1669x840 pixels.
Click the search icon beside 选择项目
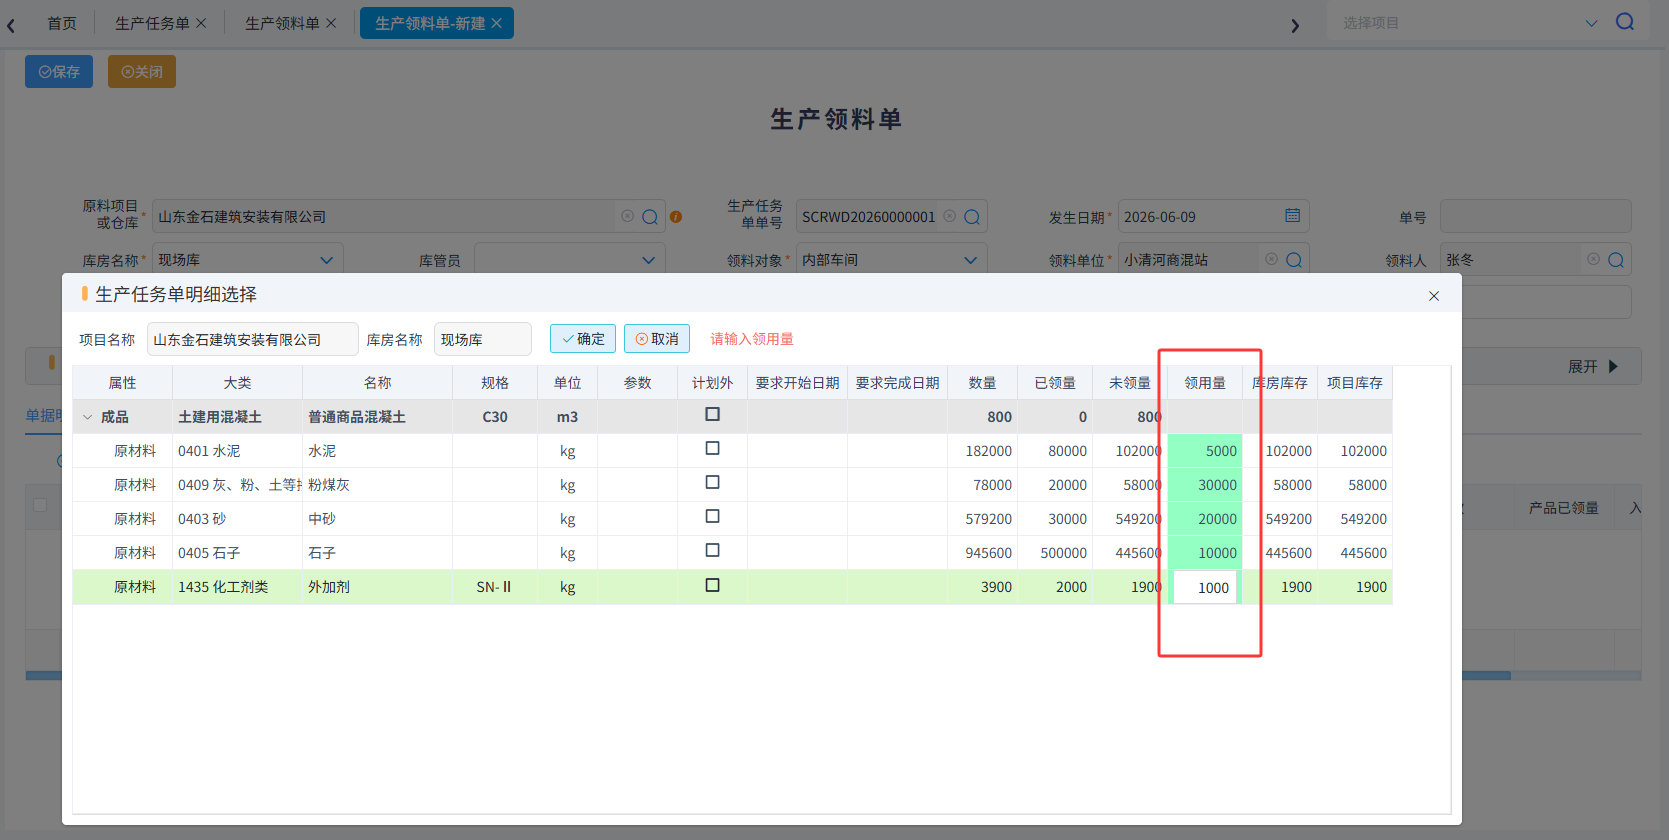(x=1625, y=22)
